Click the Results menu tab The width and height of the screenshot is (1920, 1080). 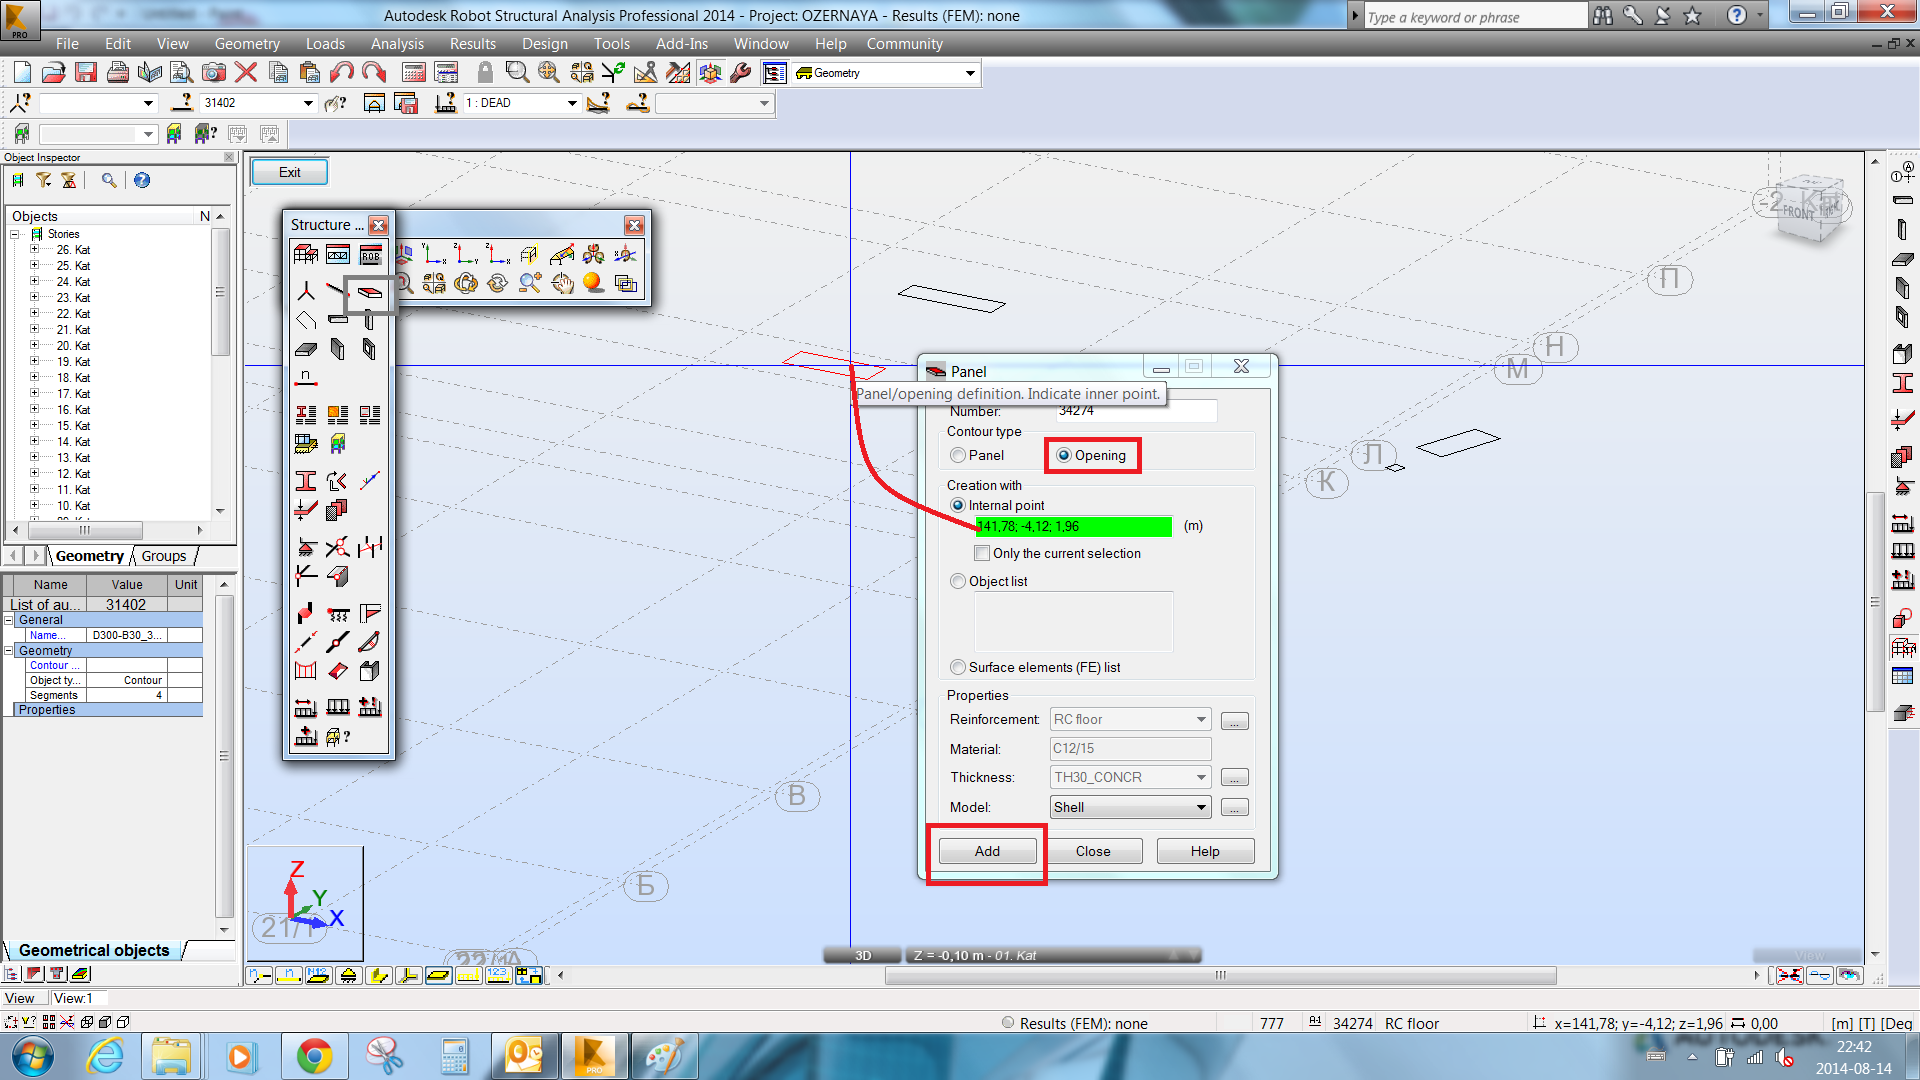[x=471, y=44]
